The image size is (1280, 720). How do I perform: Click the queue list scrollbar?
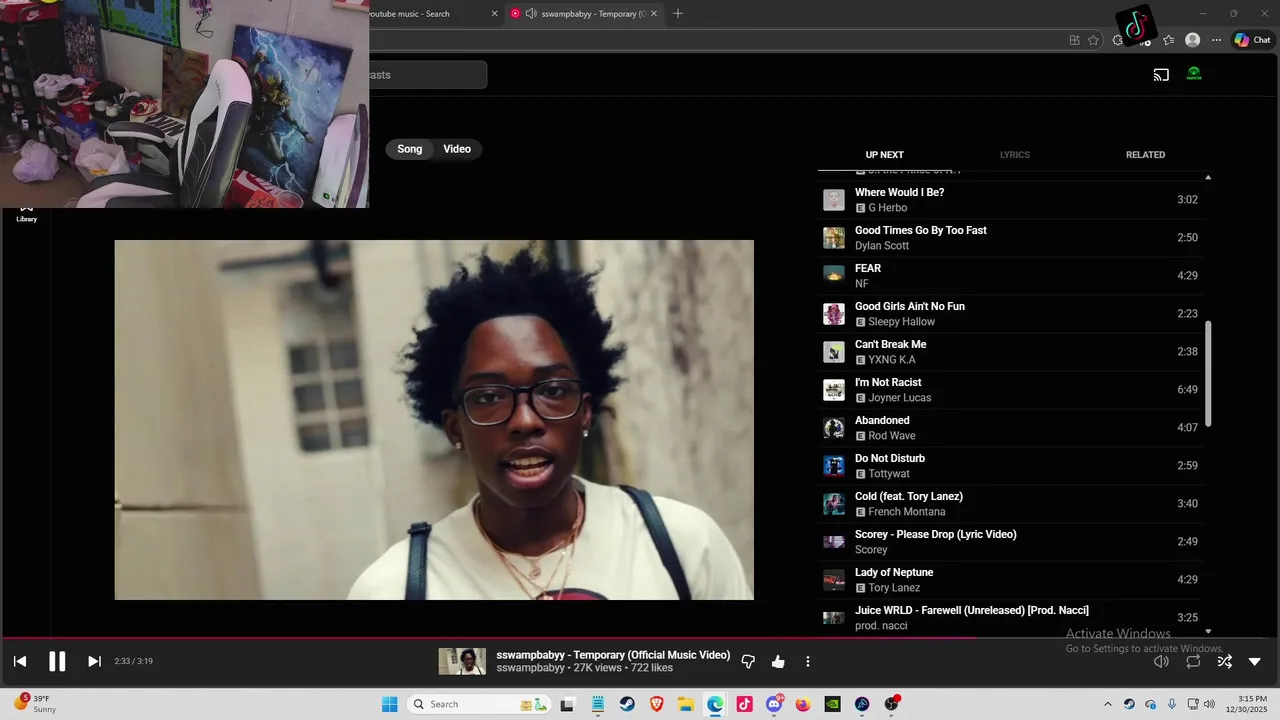1208,374
